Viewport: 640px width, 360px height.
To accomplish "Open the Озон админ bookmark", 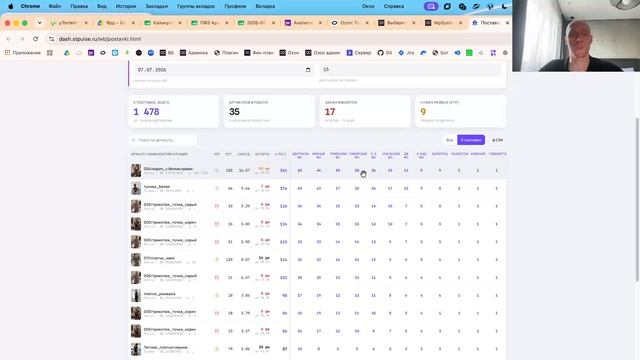I will pos(322,53).
